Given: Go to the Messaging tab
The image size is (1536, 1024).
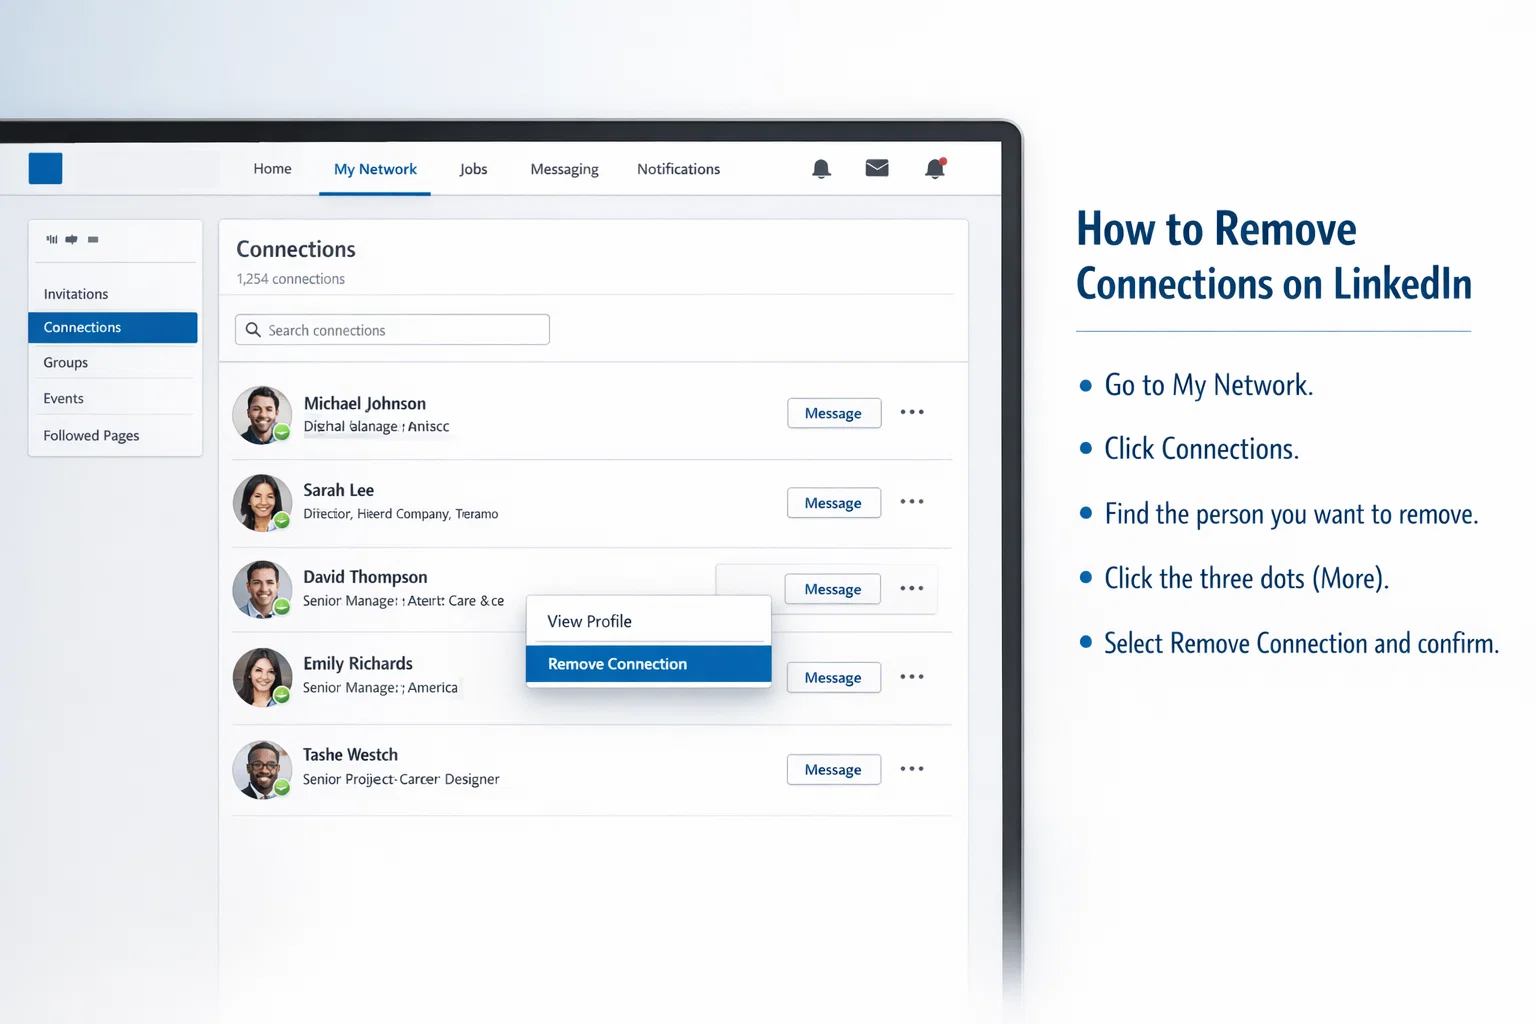Looking at the screenshot, I should (564, 169).
